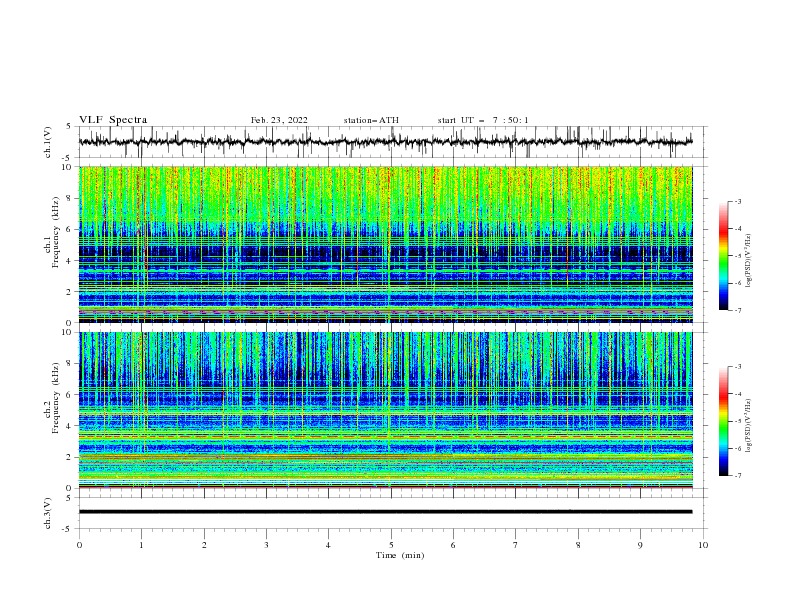Image resolution: width=792 pixels, height=612 pixels.
Task: Click the ch.1 log(PSD) color bar
Action: click(x=723, y=256)
